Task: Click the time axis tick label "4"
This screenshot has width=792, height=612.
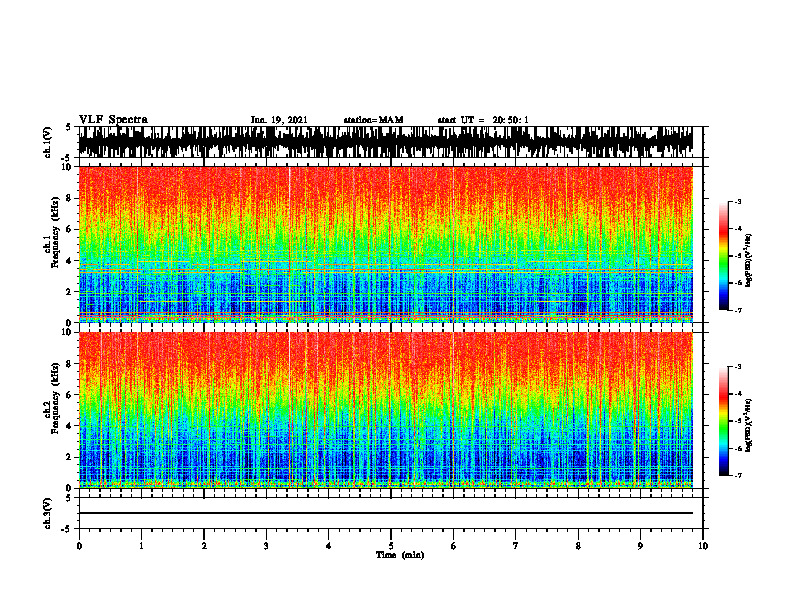Action: (x=329, y=546)
